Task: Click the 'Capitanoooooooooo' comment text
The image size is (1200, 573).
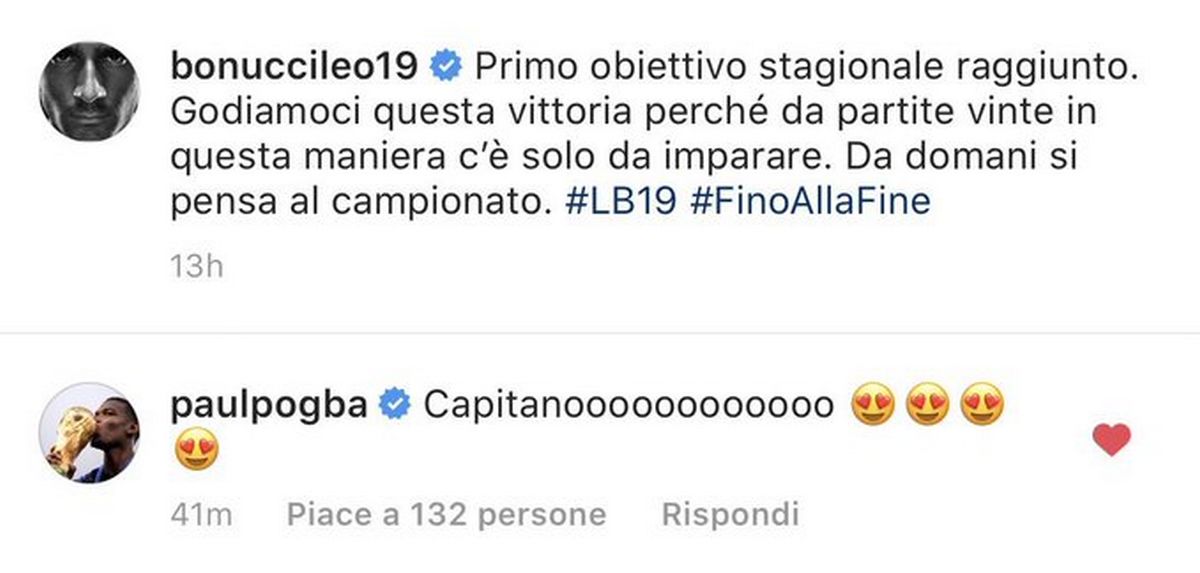Action: [x=629, y=405]
